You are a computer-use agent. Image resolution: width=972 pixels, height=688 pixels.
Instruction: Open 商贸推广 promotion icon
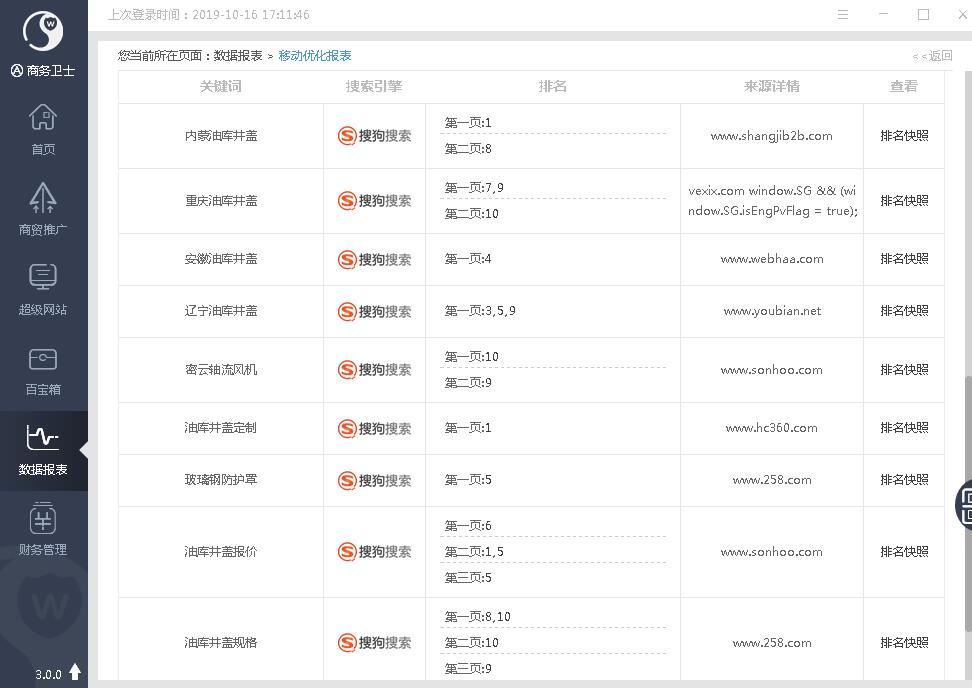click(x=43, y=208)
